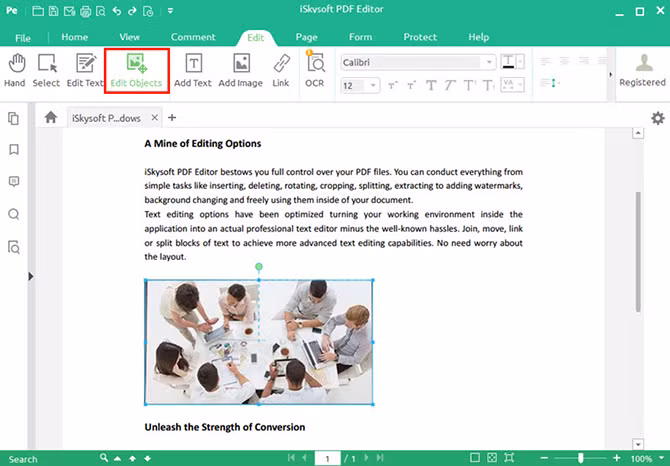Click the Edit Text tool

pos(85,70)
